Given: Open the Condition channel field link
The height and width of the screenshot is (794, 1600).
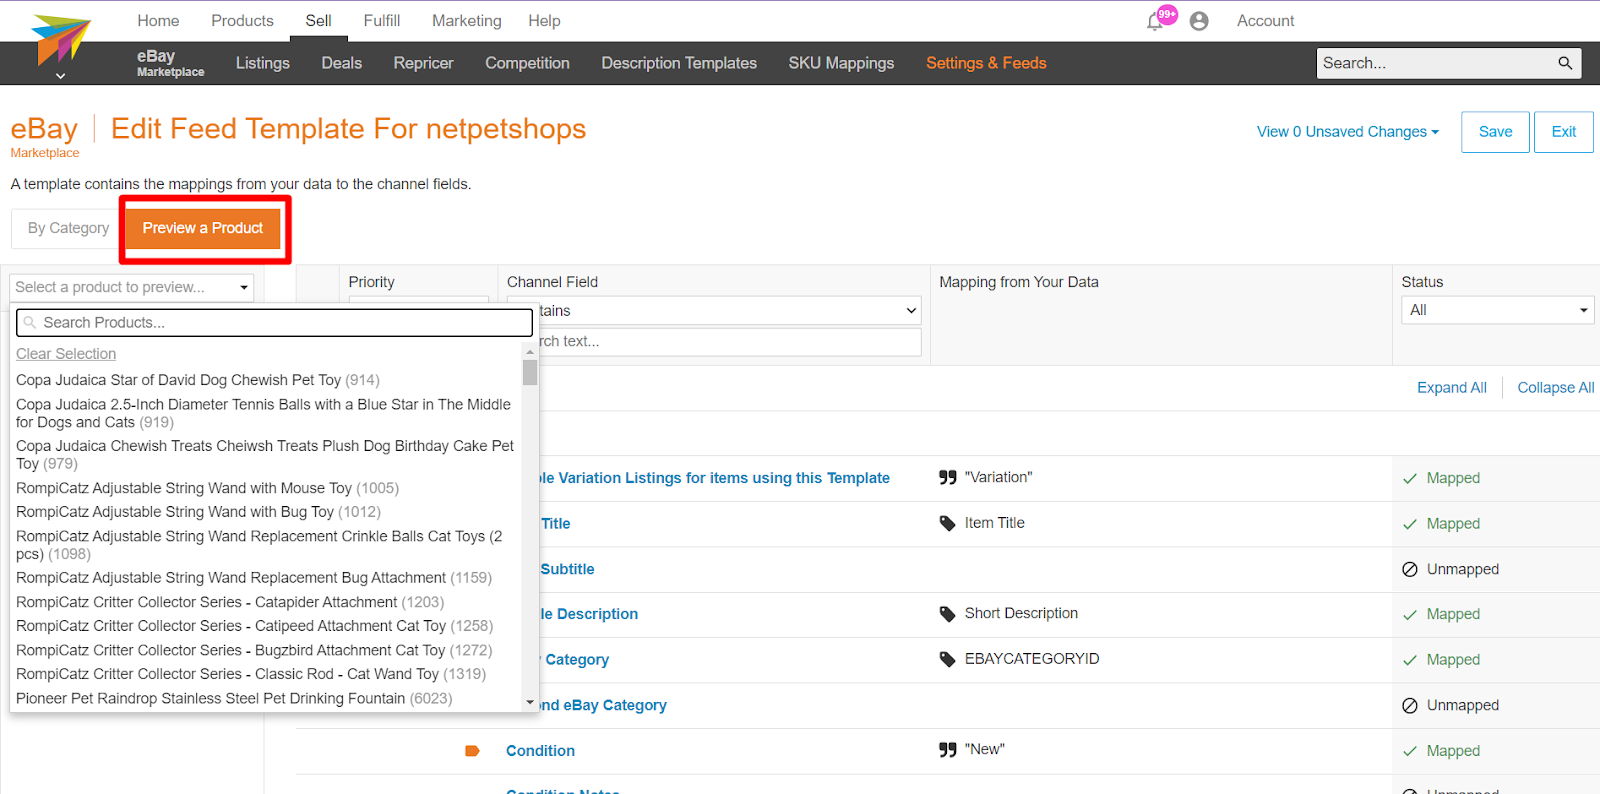Looking at the screenshot, I should click(540, 751).
